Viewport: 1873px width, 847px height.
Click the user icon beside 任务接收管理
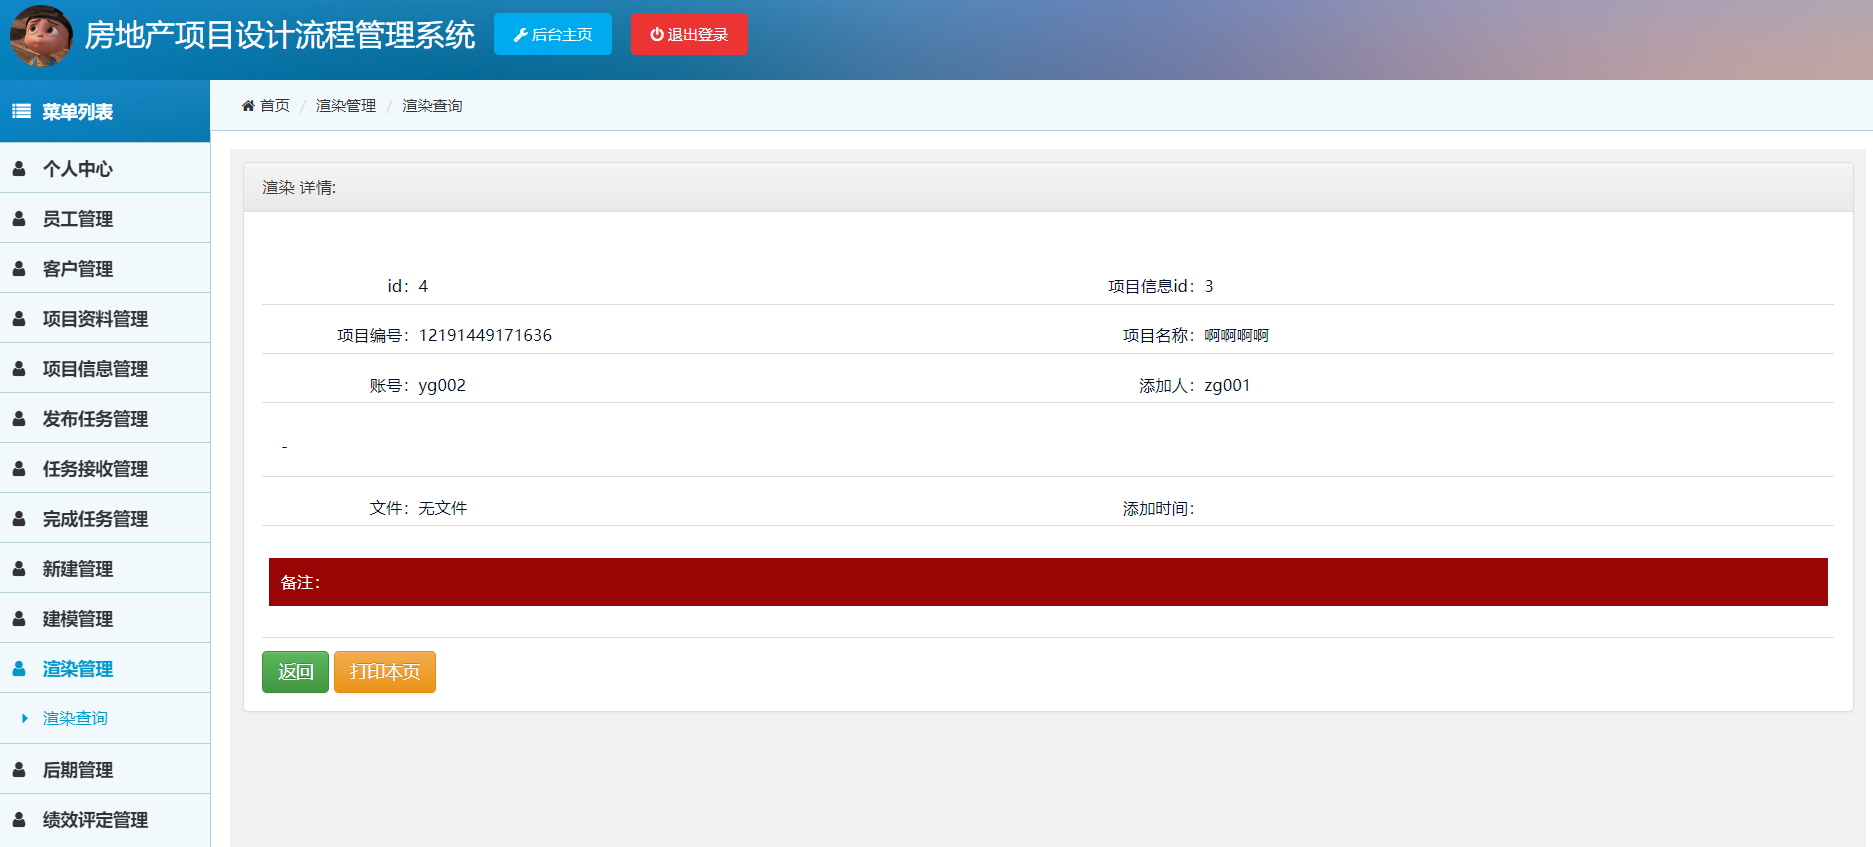click(x=19, y=468)
